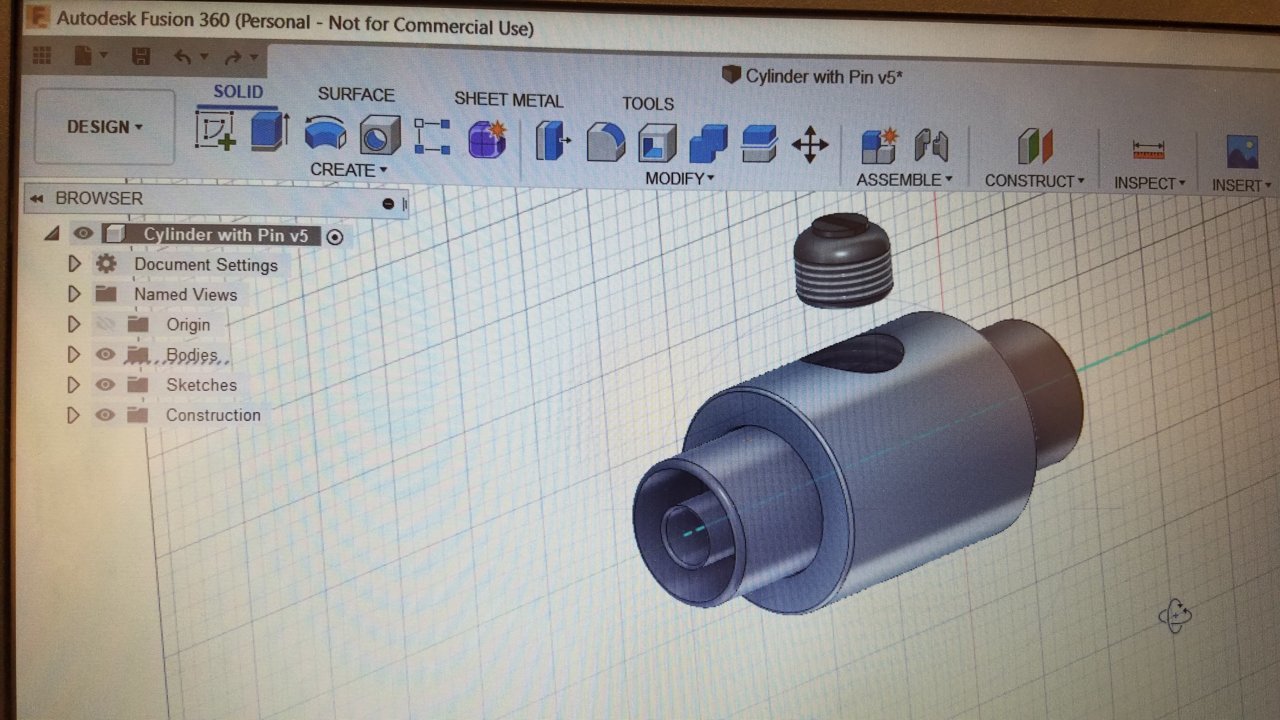
Task: Expand the Document Settings node
Action: pyautogui.click(x=73, y=264)
